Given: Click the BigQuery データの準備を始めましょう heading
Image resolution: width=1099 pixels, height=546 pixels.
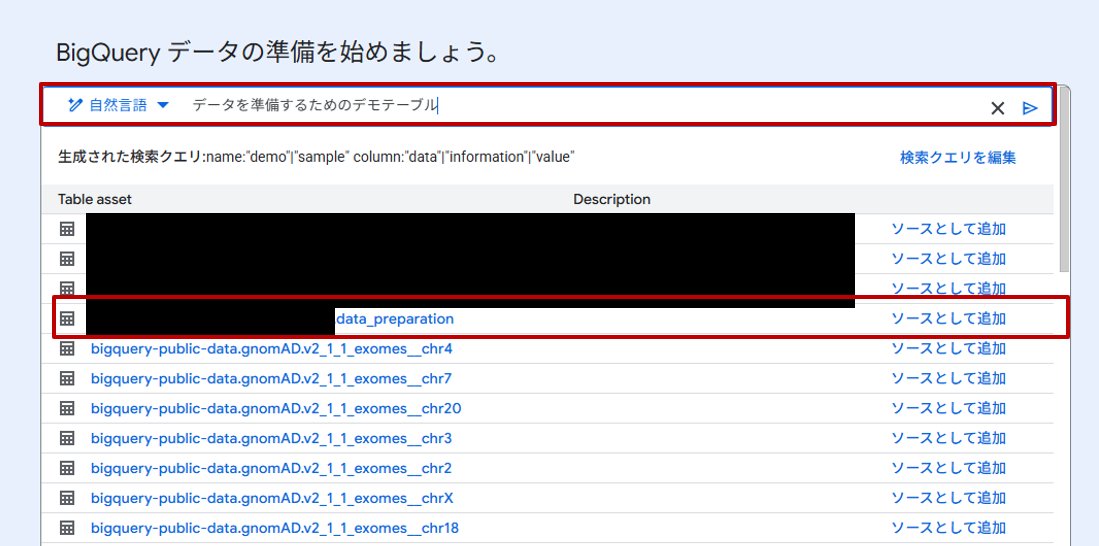Looking at the screenshot, I should coord(278,53).
